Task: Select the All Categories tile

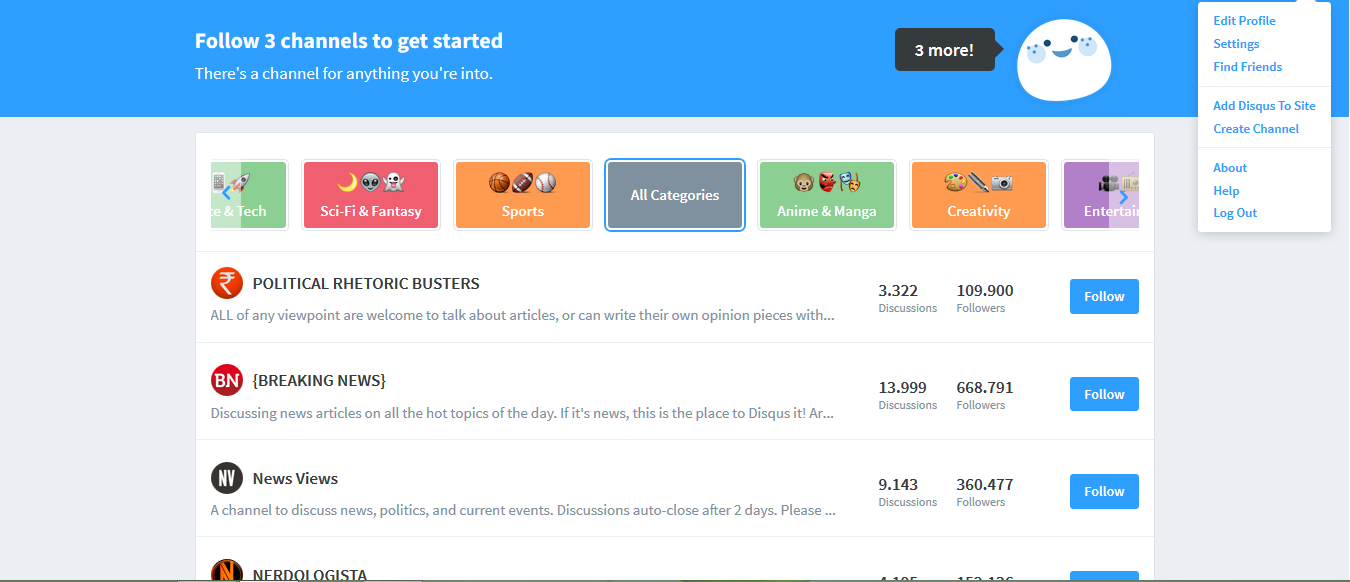Action: coord(675,195)
